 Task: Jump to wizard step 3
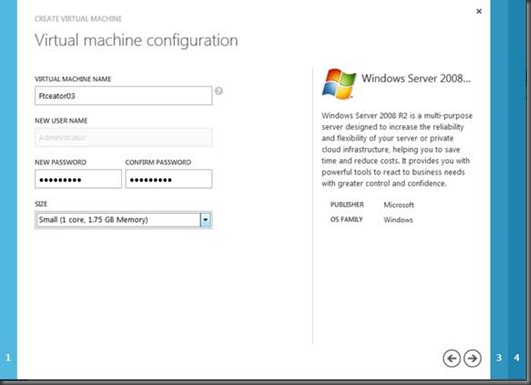pyautogui.click(x=499, y=358)
